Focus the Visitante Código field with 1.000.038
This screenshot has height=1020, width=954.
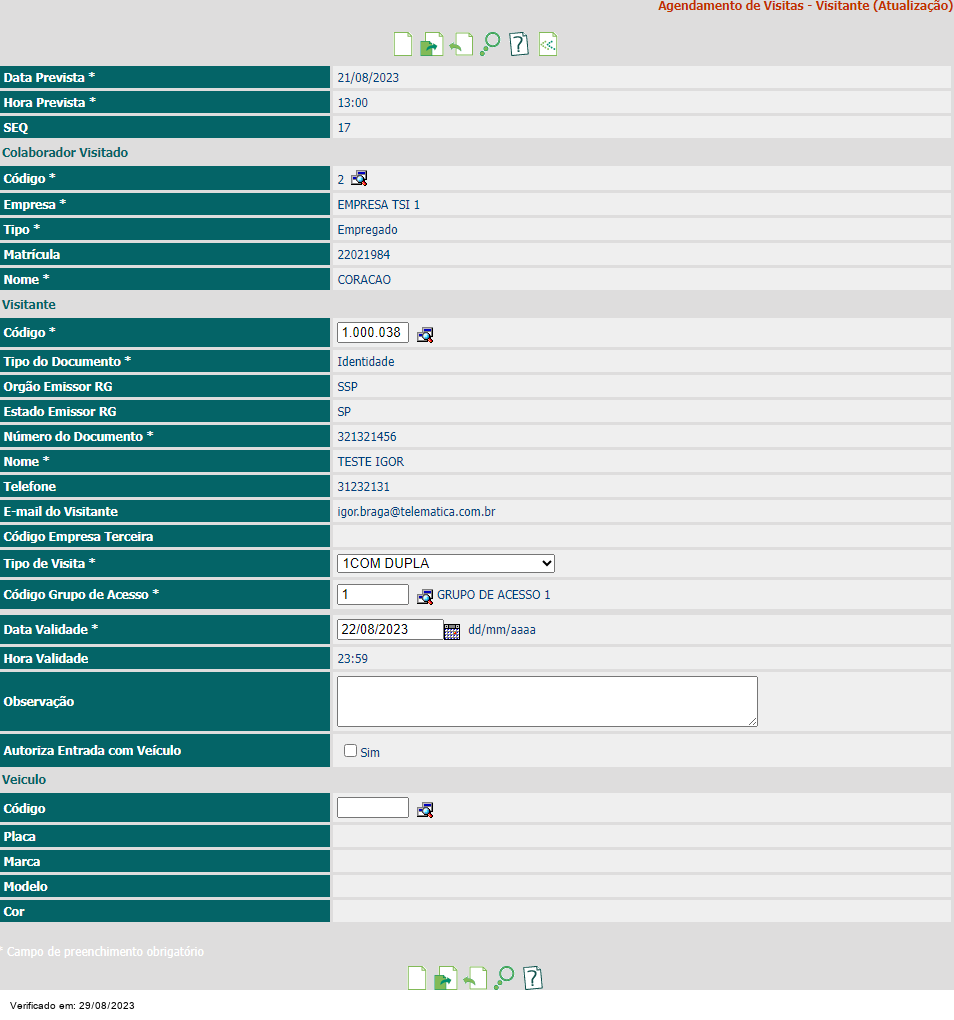373,332
